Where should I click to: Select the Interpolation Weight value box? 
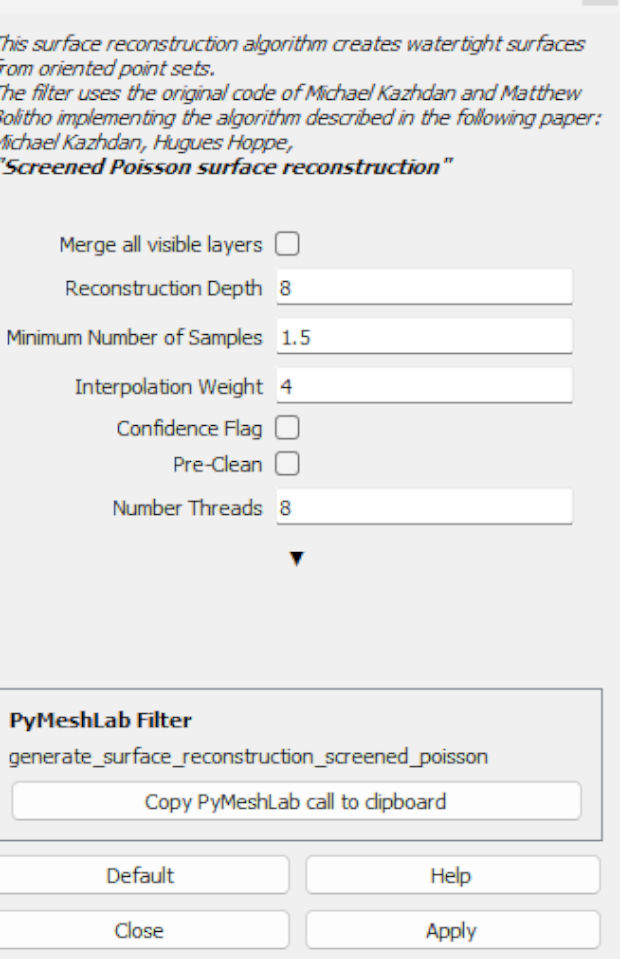point(423,386)
